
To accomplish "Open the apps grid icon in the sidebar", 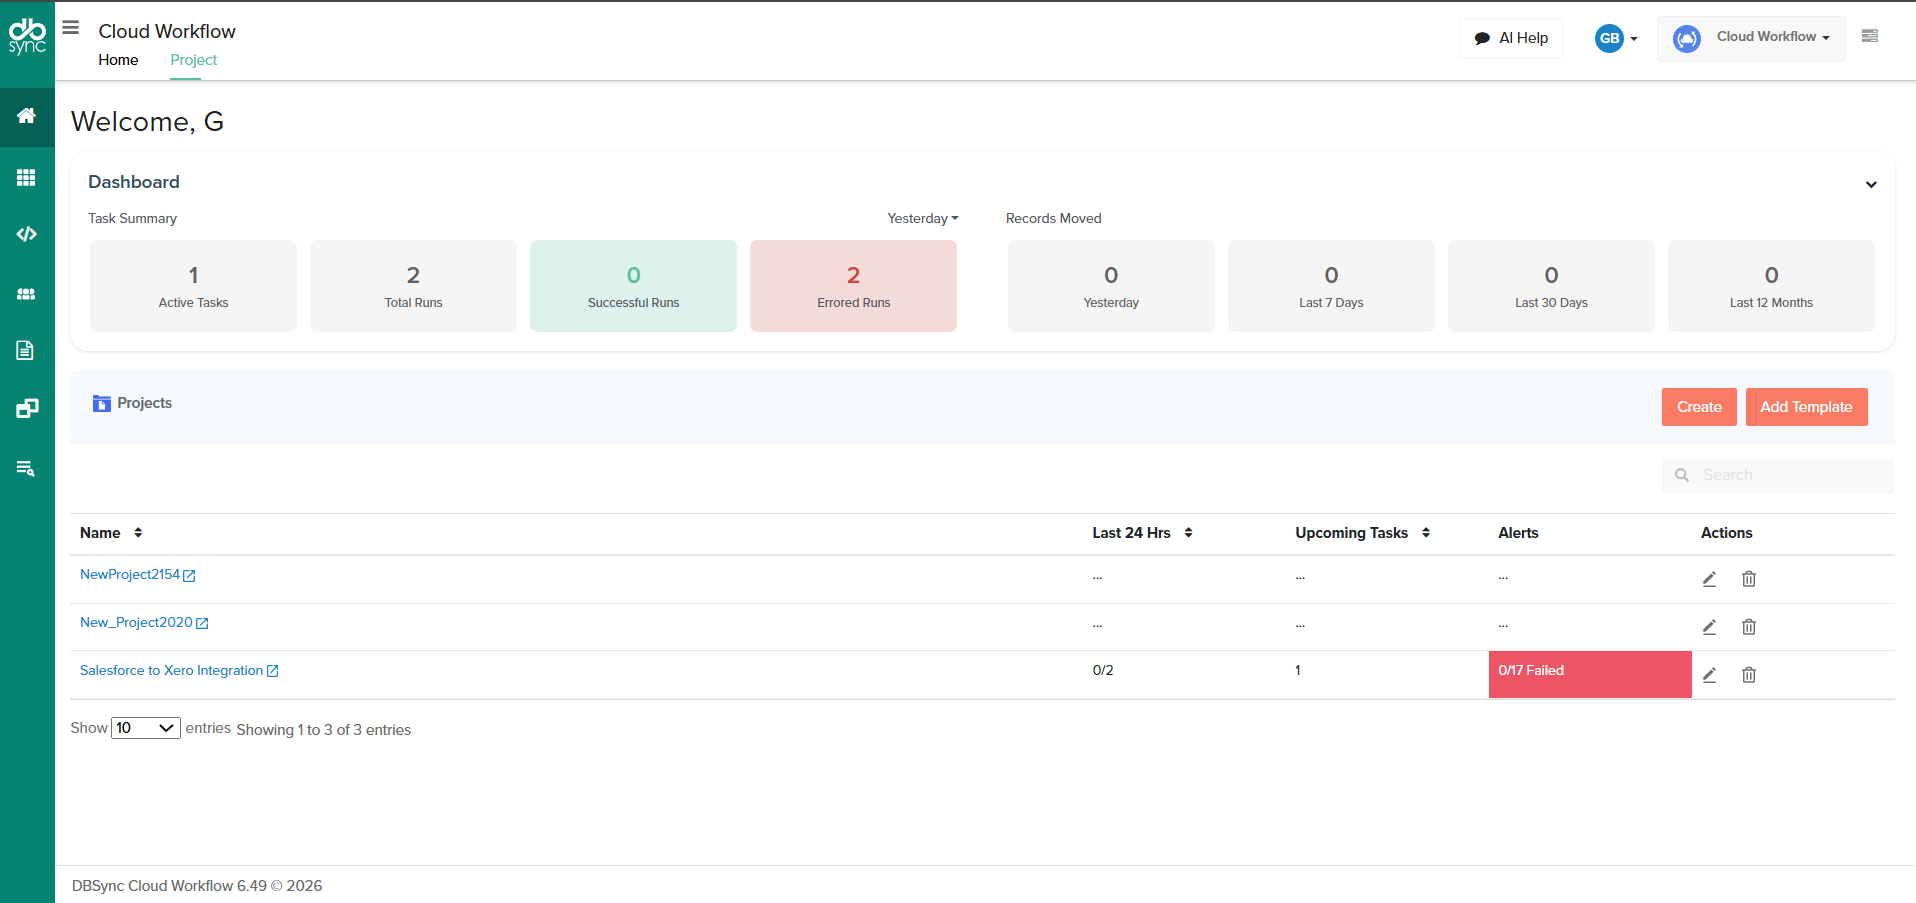I will pyautogui.click(x=27, y=178).
